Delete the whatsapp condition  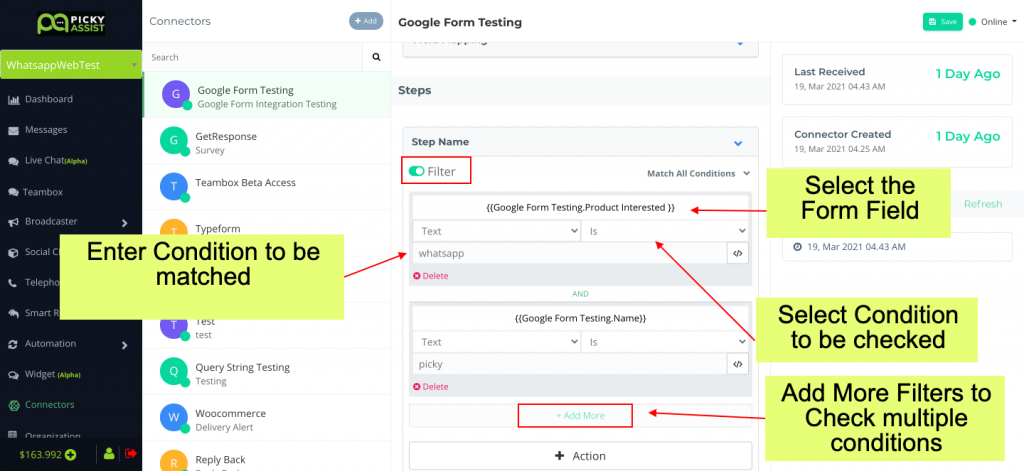click(x=430, y=276)
